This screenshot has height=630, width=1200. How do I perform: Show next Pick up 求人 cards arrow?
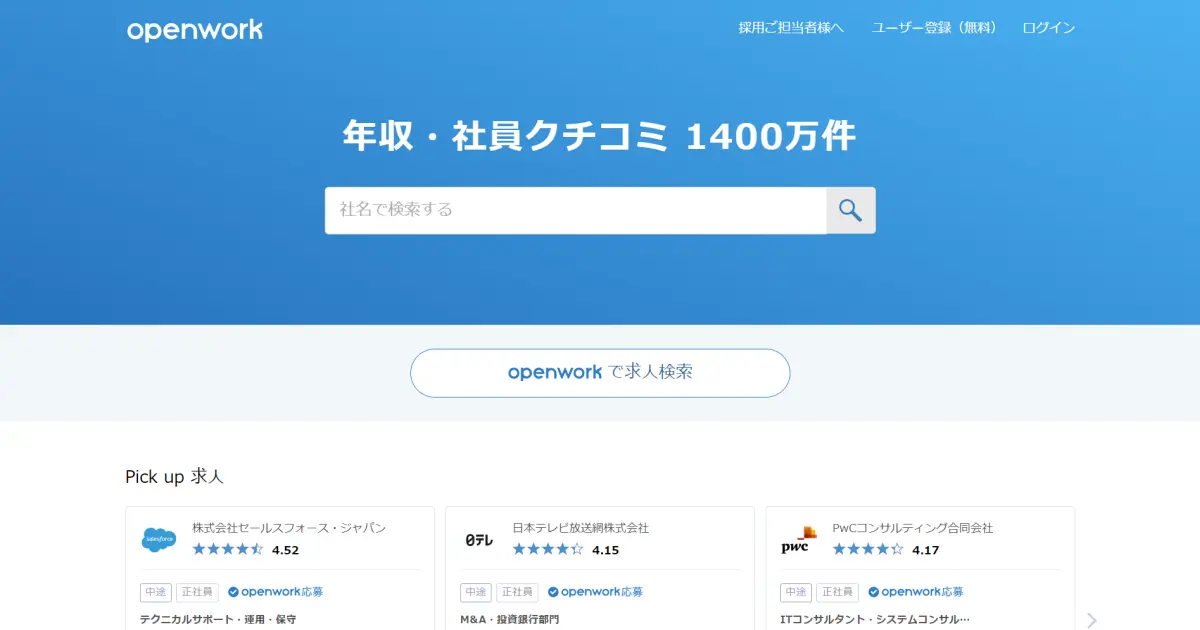tap(1092, 620)
